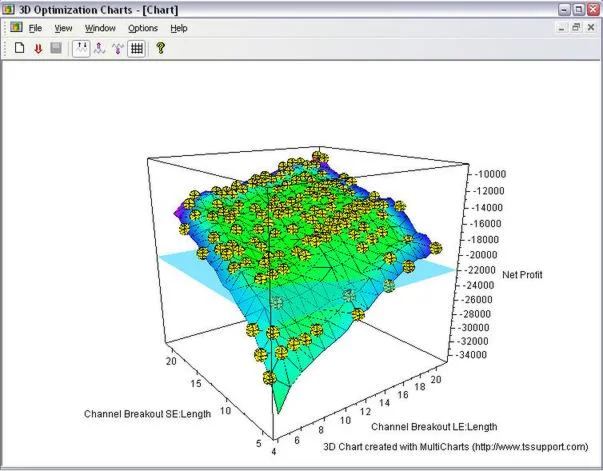
Task: Click the chart document icon beside File
Action: coord(15,27)
